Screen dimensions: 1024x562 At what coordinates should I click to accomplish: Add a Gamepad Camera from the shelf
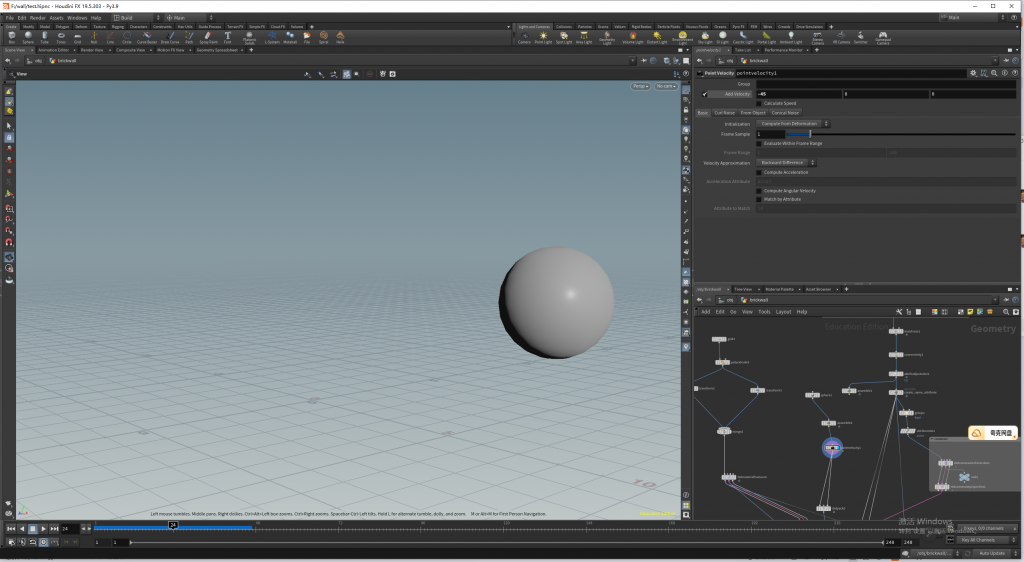(883, 38)
